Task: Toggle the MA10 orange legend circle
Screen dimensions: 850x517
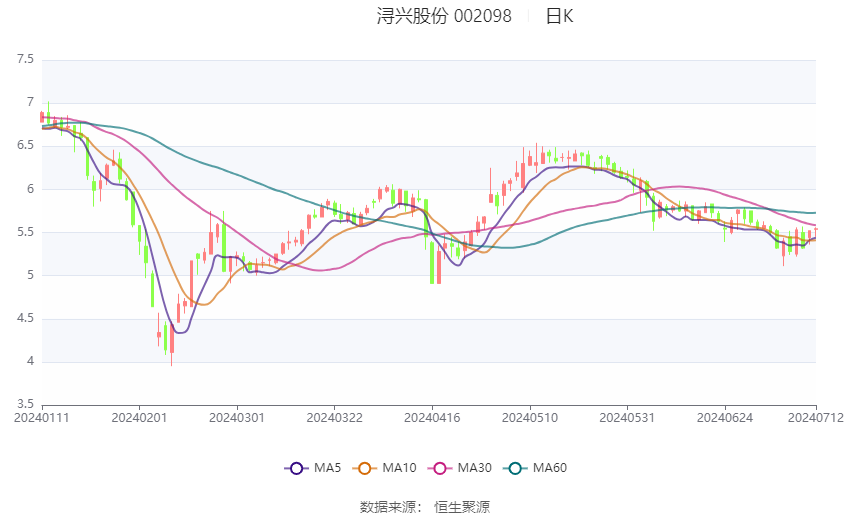Action: click(365, 468)
